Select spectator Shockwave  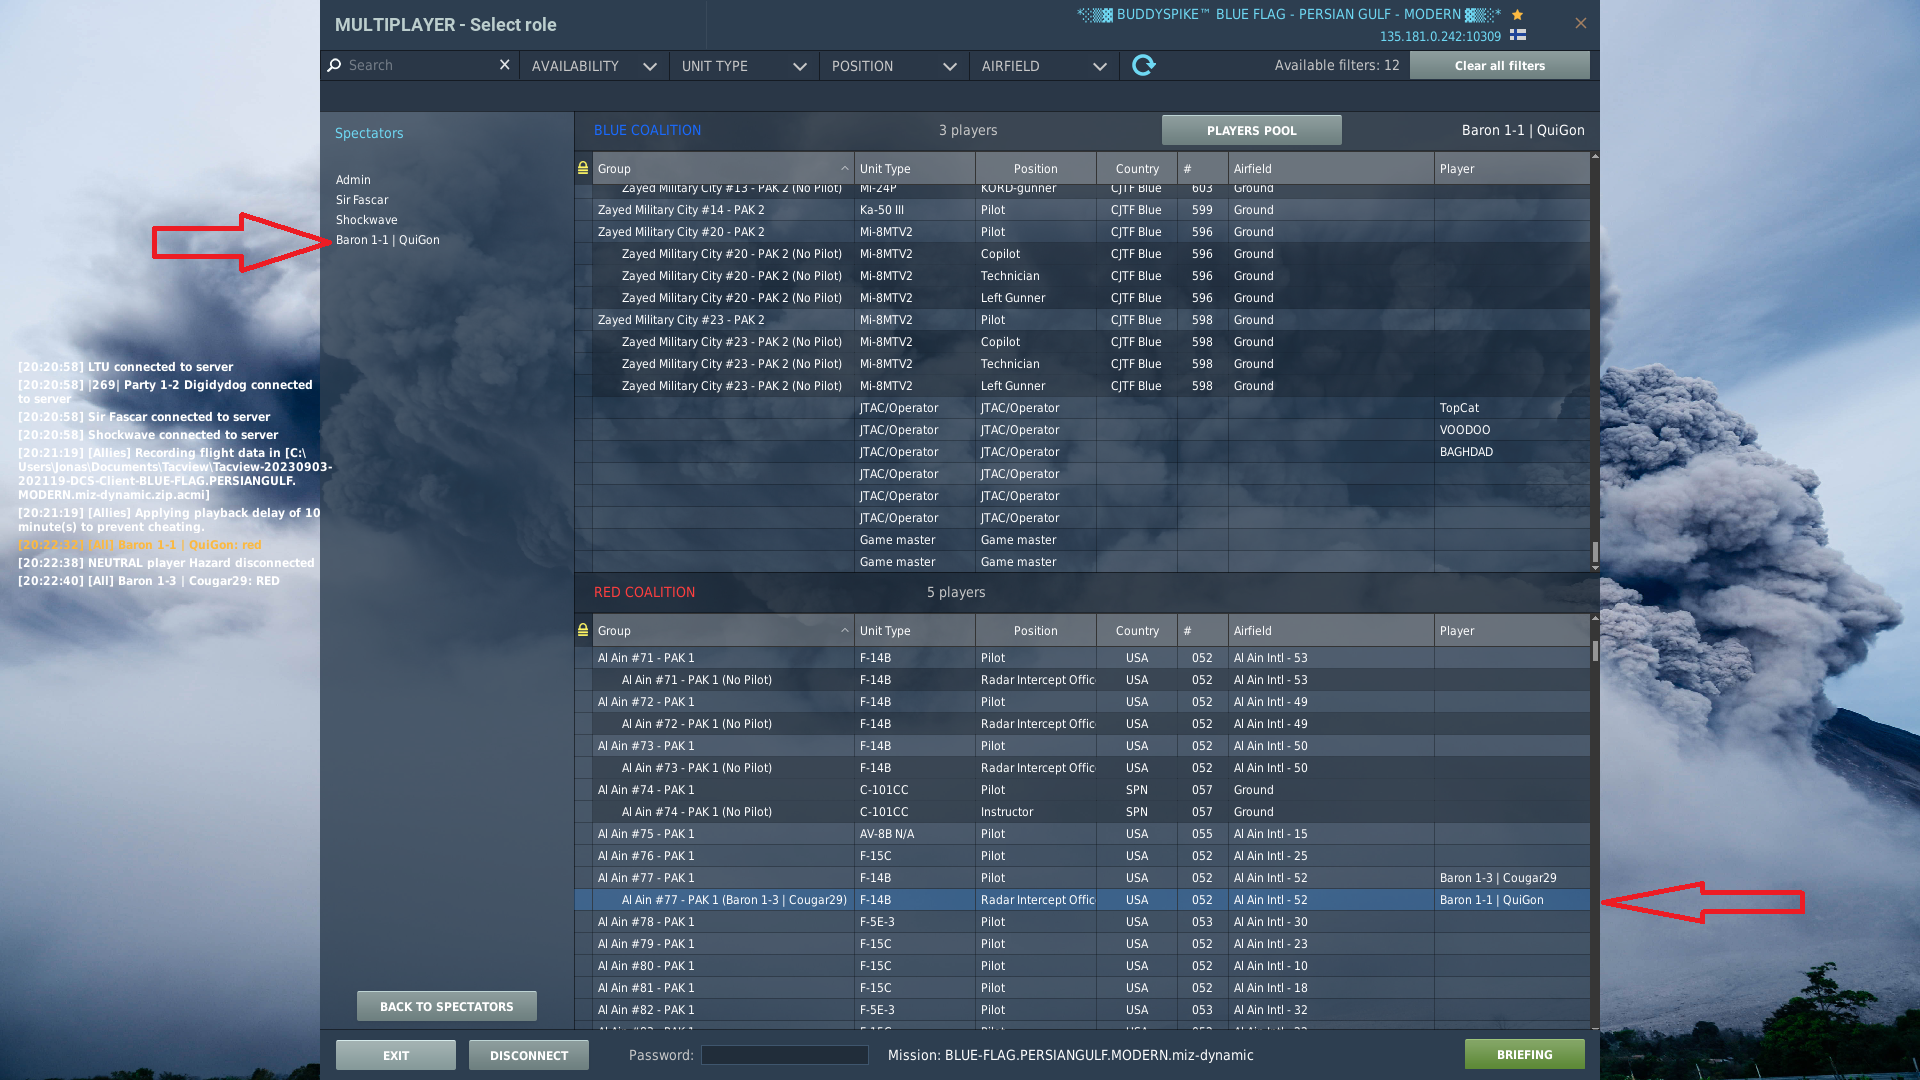tap(366, 220)
